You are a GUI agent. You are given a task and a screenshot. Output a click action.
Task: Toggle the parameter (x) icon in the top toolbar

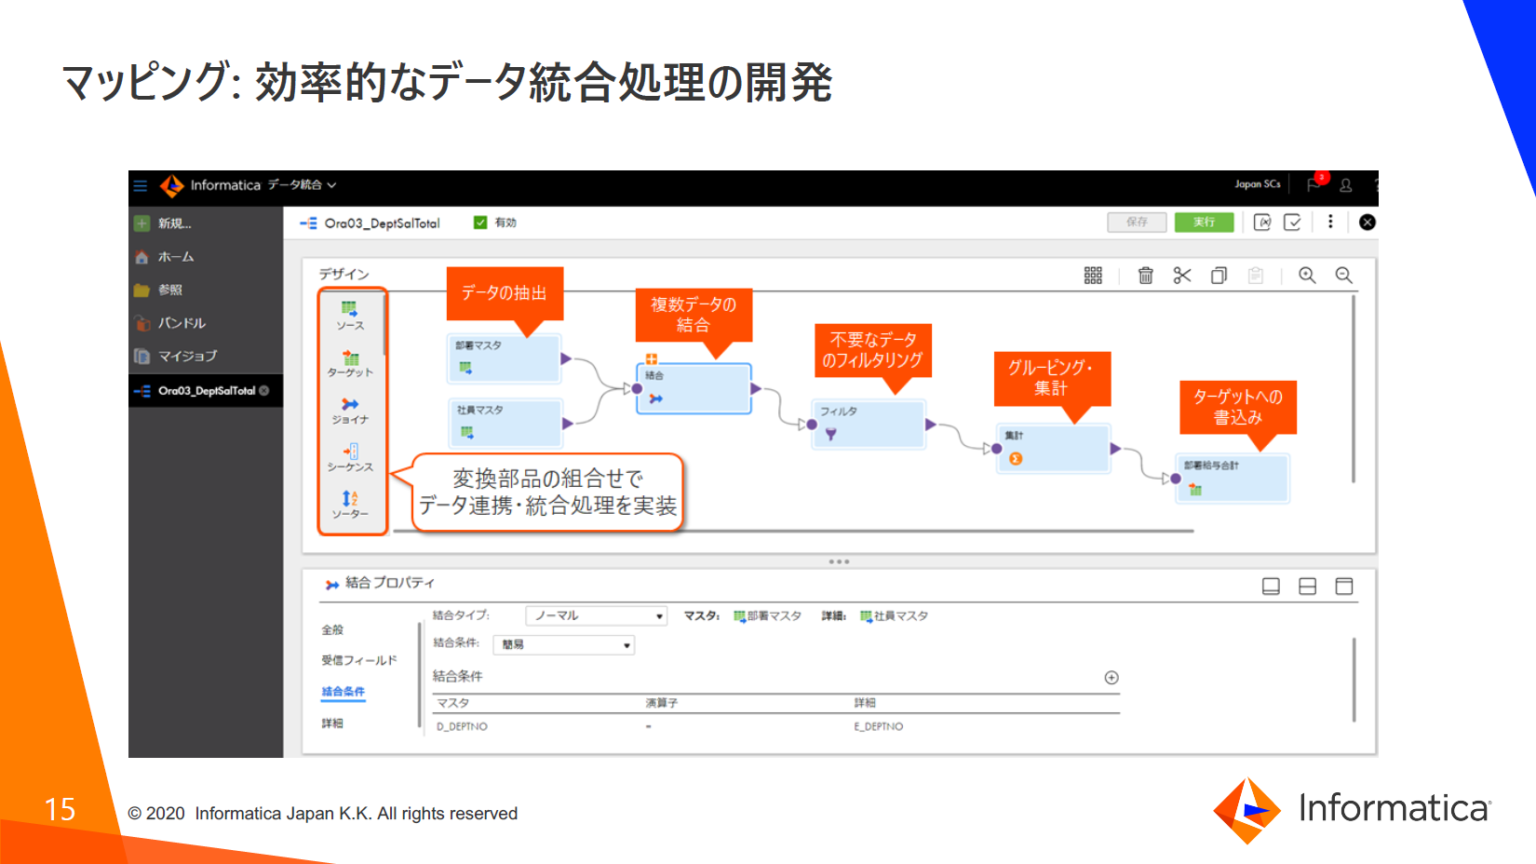click(1262, 222)
